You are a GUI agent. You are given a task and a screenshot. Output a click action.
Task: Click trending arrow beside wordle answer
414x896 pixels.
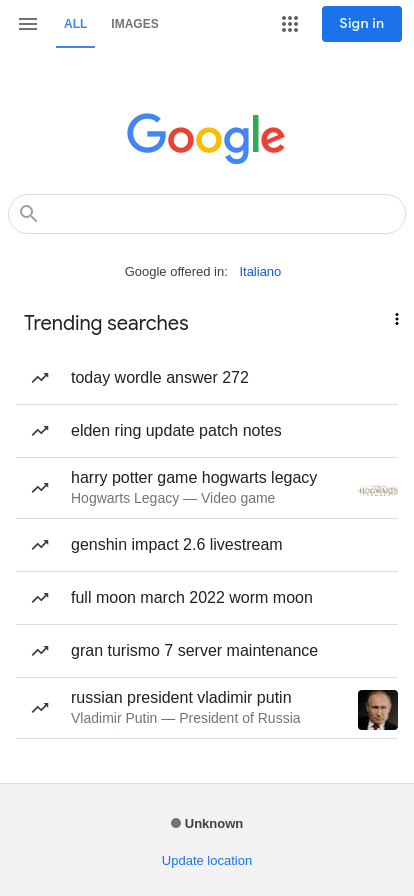(40, 378)
